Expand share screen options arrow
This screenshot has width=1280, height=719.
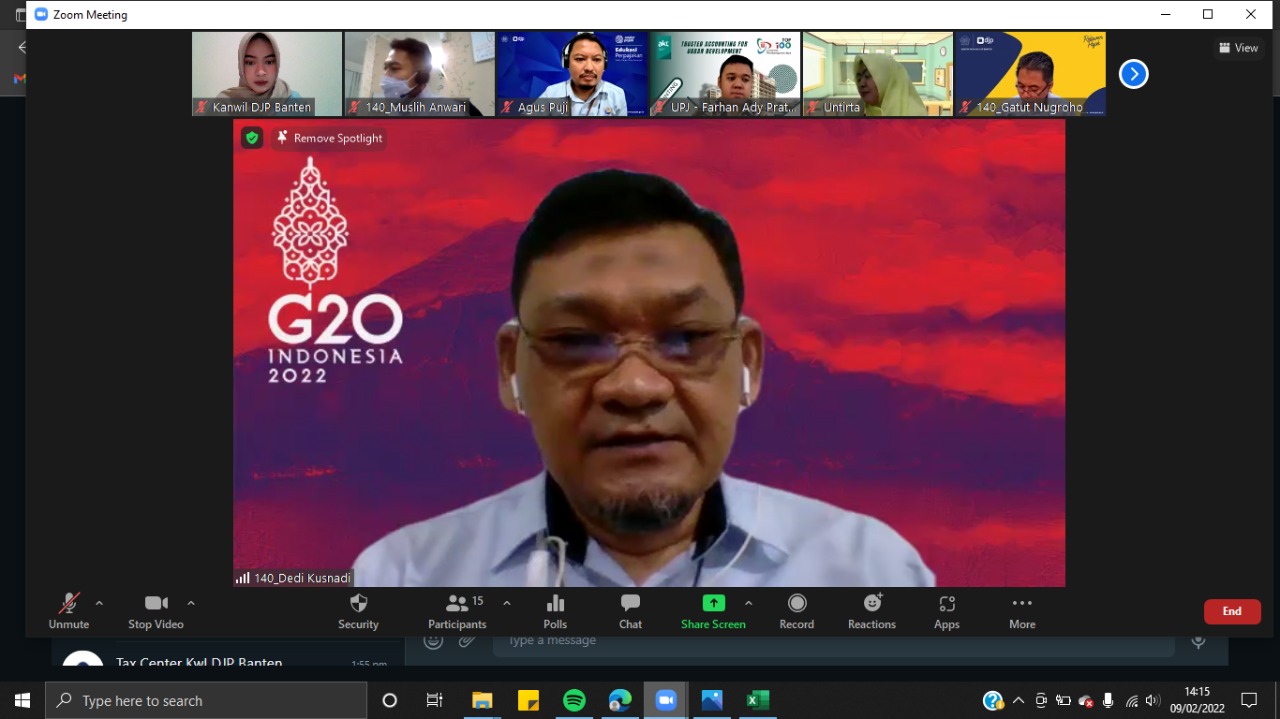[x=748, y=603]
